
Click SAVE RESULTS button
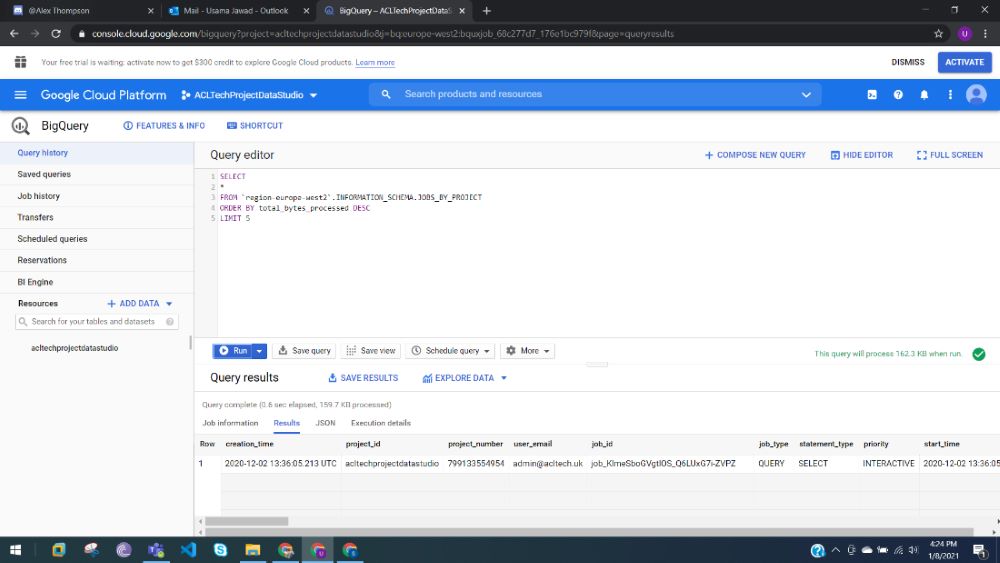(x=363, y=378)
